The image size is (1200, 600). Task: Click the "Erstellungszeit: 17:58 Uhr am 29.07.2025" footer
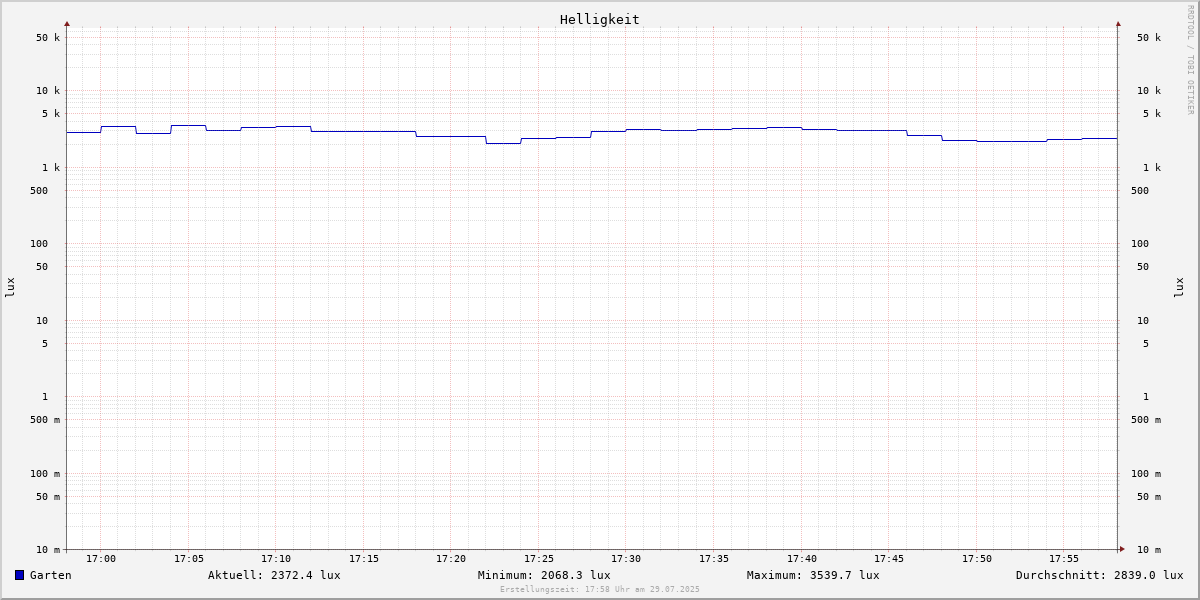(600, 589)
